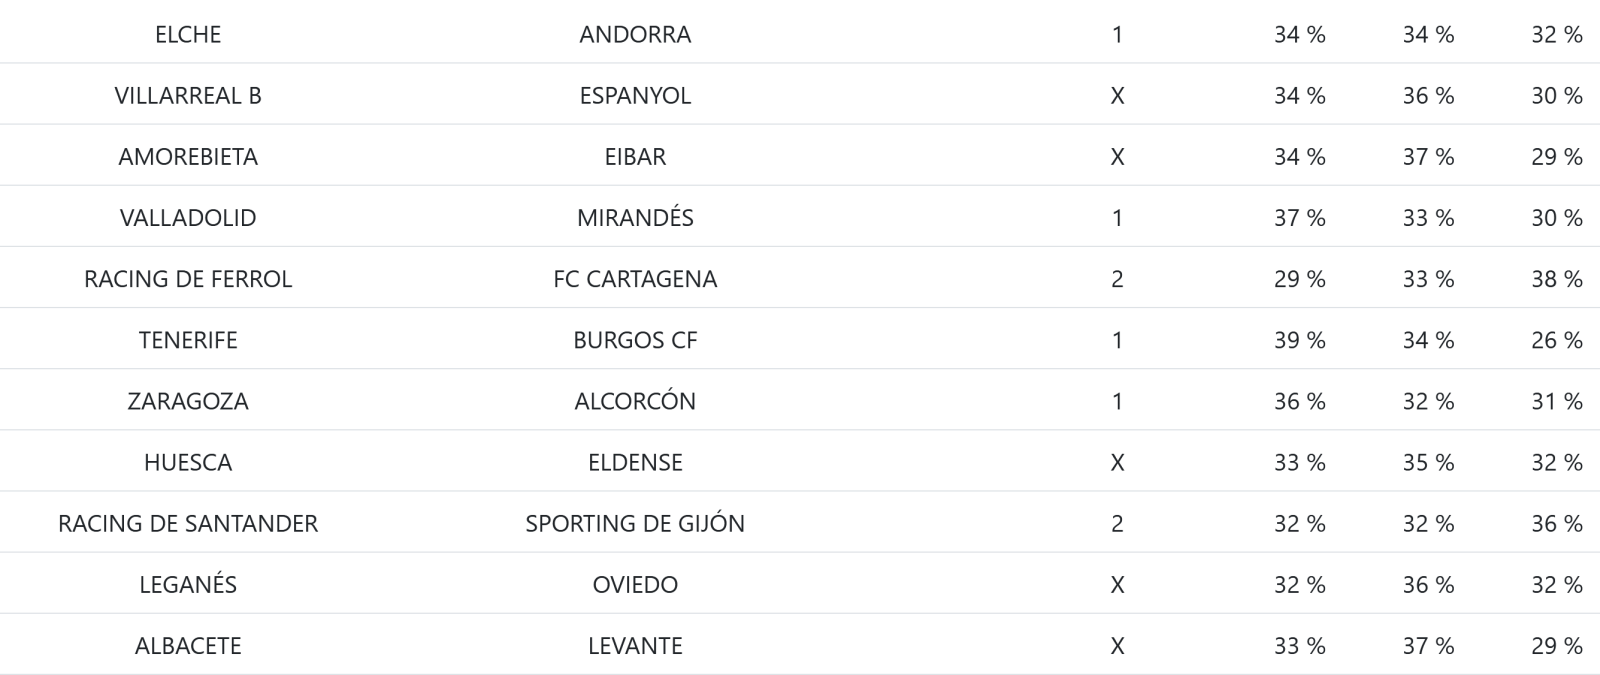Click the OVIEDO away team name
1600x675 pixels.
[x=635, y=584]
